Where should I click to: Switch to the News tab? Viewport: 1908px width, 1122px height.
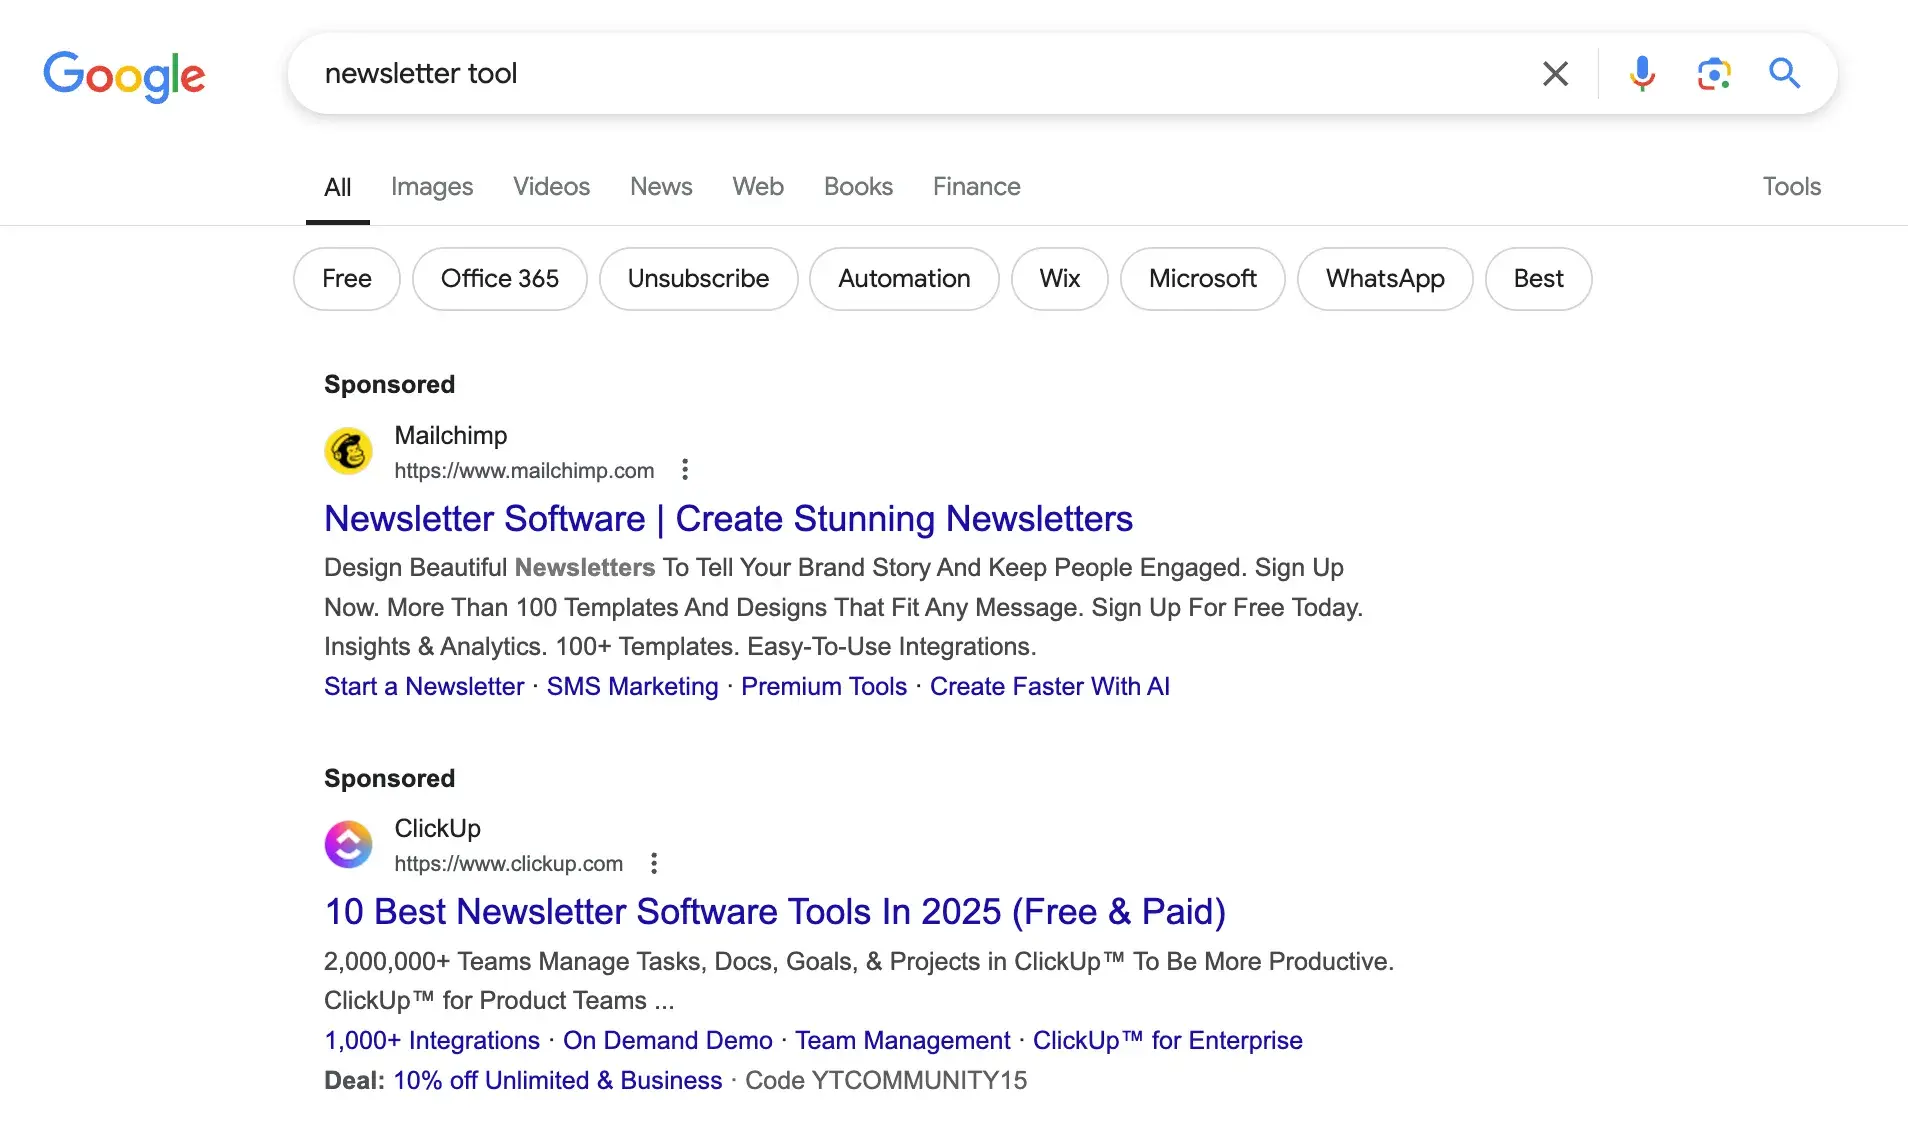pos(660,187)
